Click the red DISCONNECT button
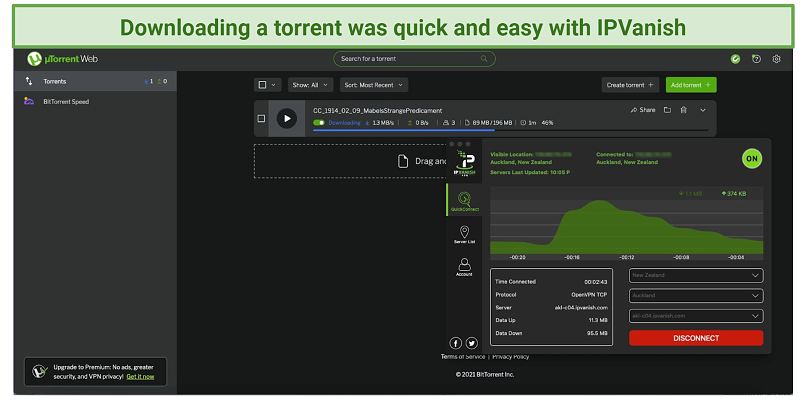Image resolution: width=806 pixels, height=400 pixels. click(696, 338)
